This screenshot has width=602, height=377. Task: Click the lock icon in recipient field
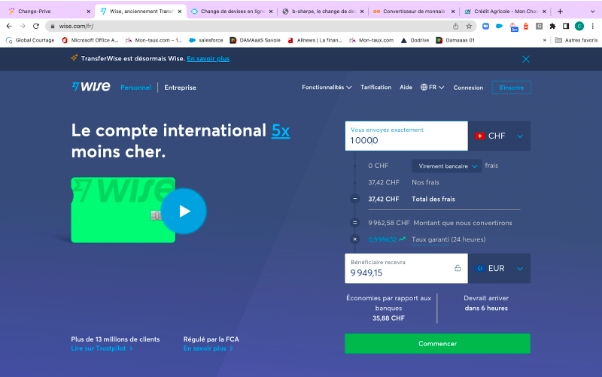(458, 268)
